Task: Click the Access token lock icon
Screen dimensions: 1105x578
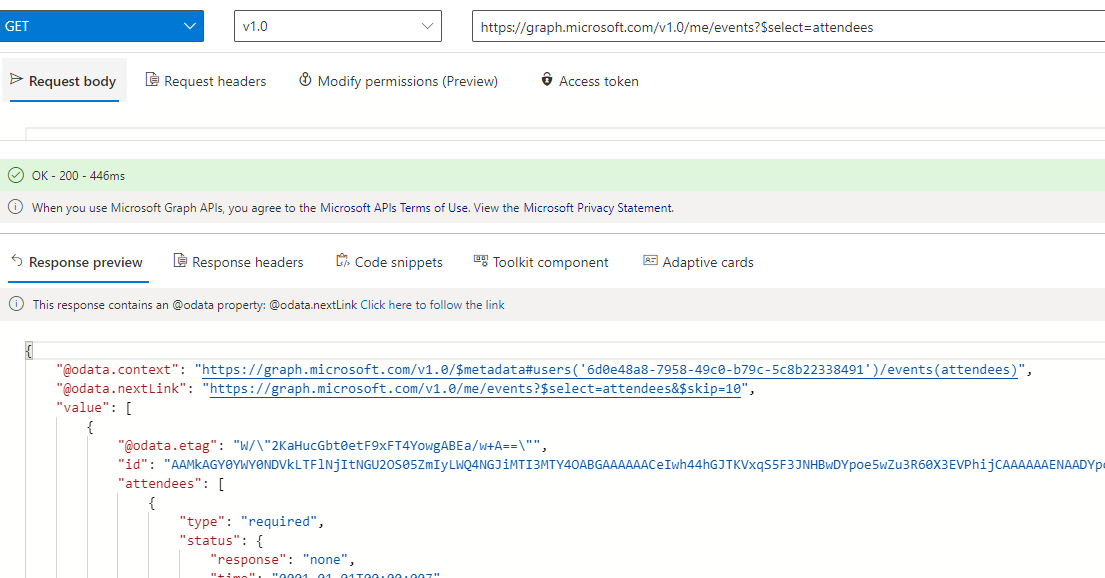Action: tap(547, 79)
